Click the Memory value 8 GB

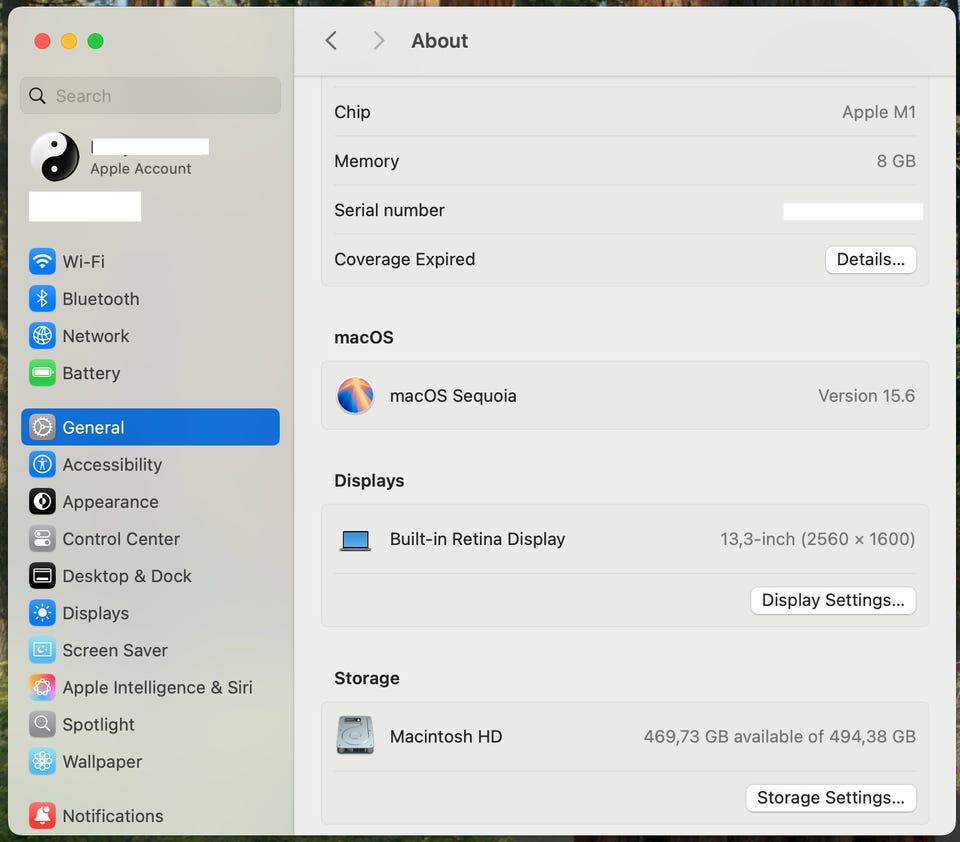click(x=896, y=161)
